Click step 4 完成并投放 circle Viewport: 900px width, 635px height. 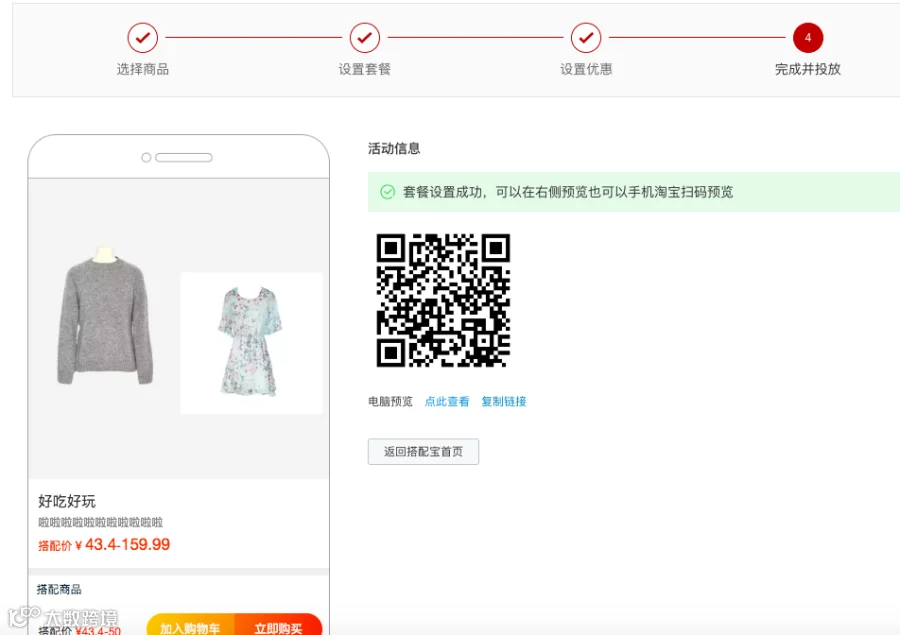pyautogui.click(x=808, y=38)
